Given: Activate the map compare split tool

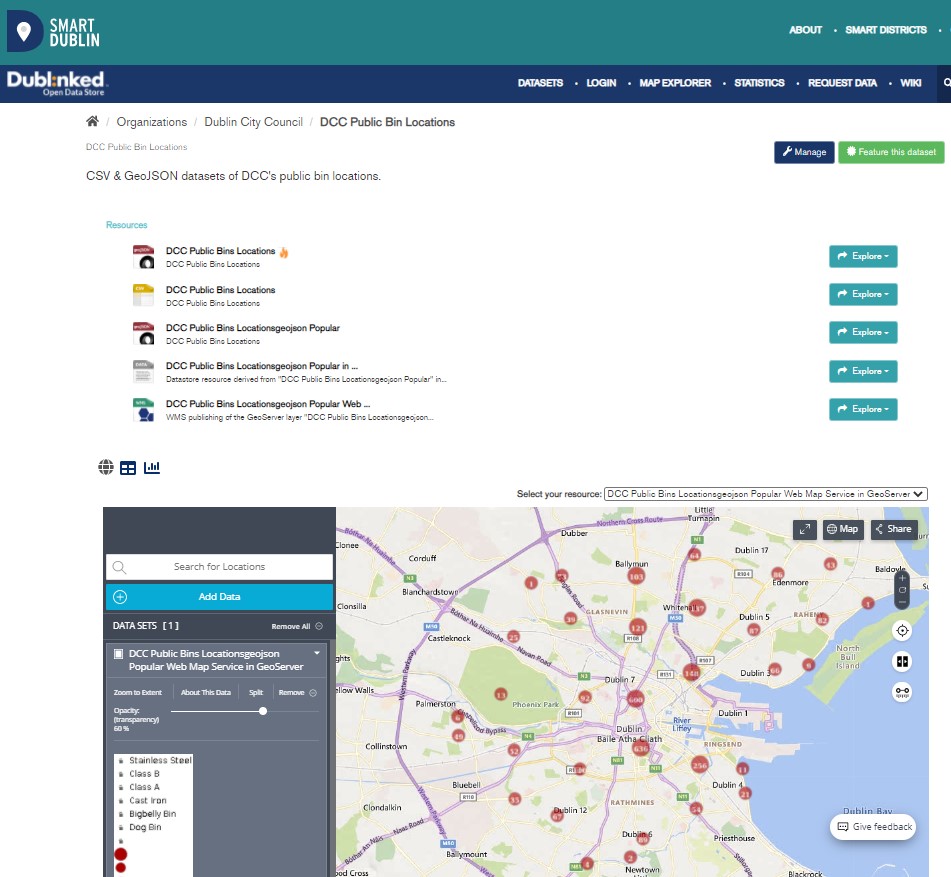Looking at the screenshot, I should coord(902,661).
